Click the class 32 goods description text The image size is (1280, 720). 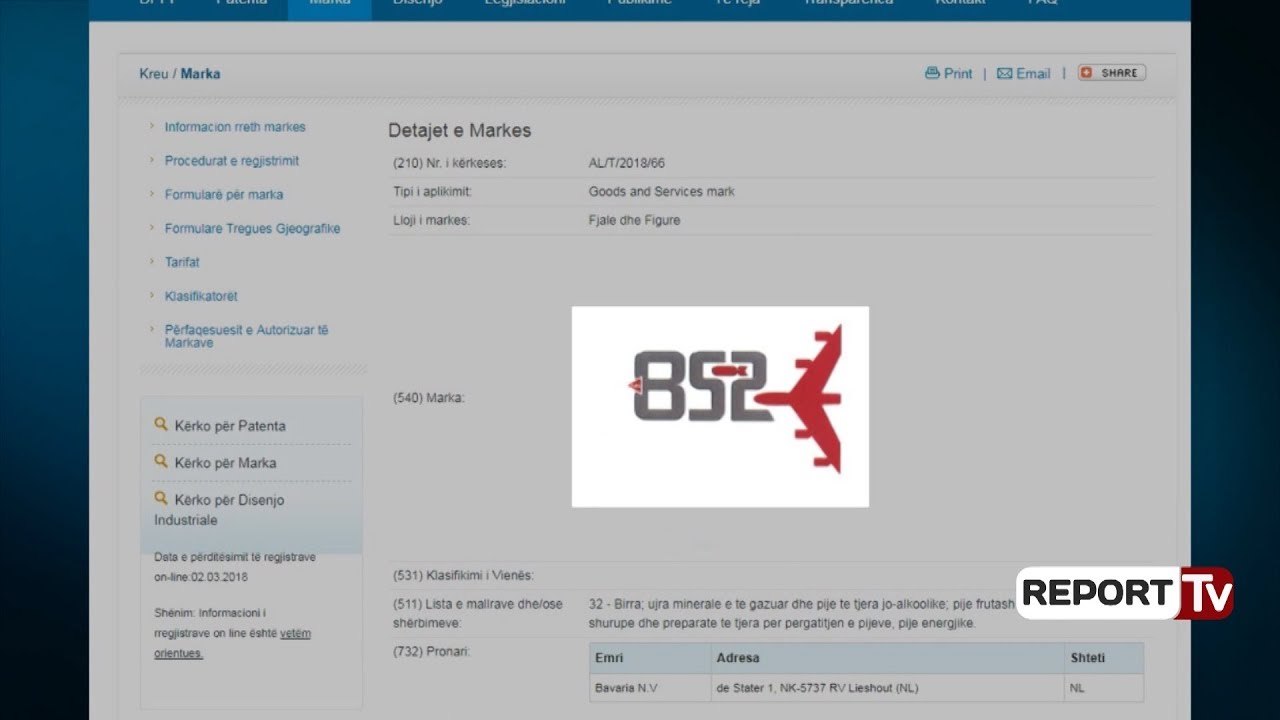click(802, 613)
